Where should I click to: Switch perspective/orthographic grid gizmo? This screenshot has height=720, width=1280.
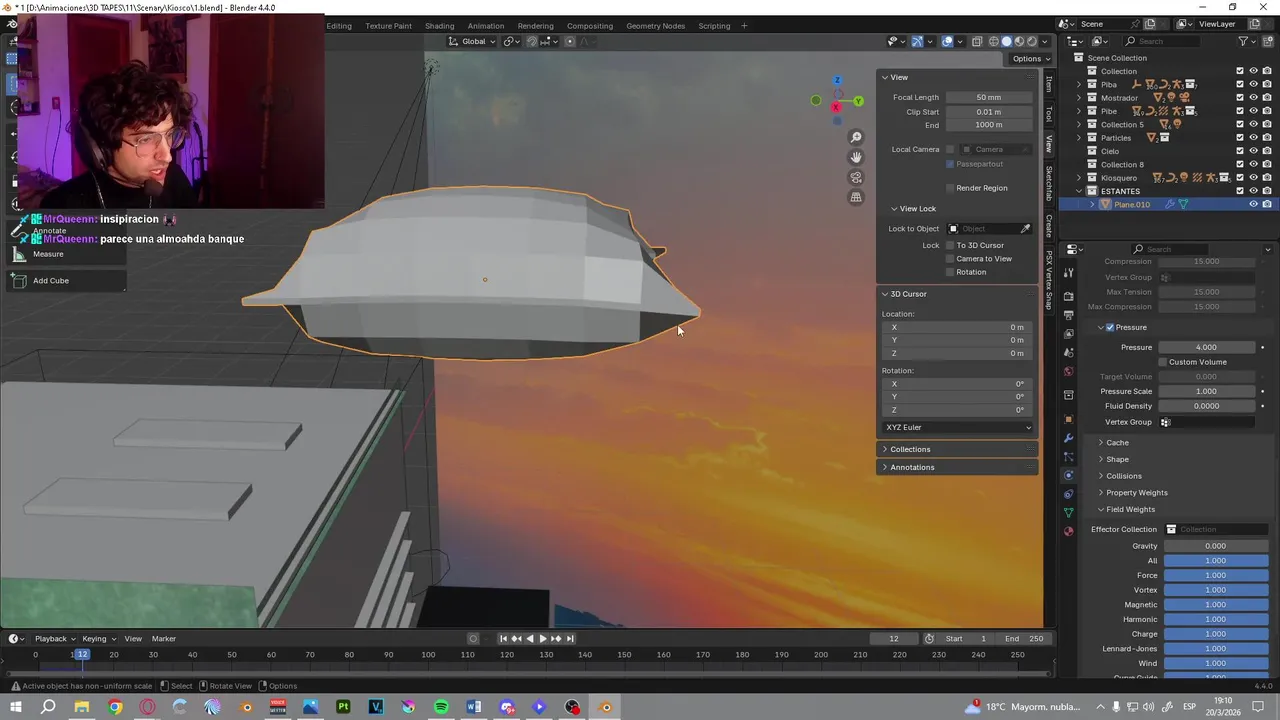pos(856,197)
